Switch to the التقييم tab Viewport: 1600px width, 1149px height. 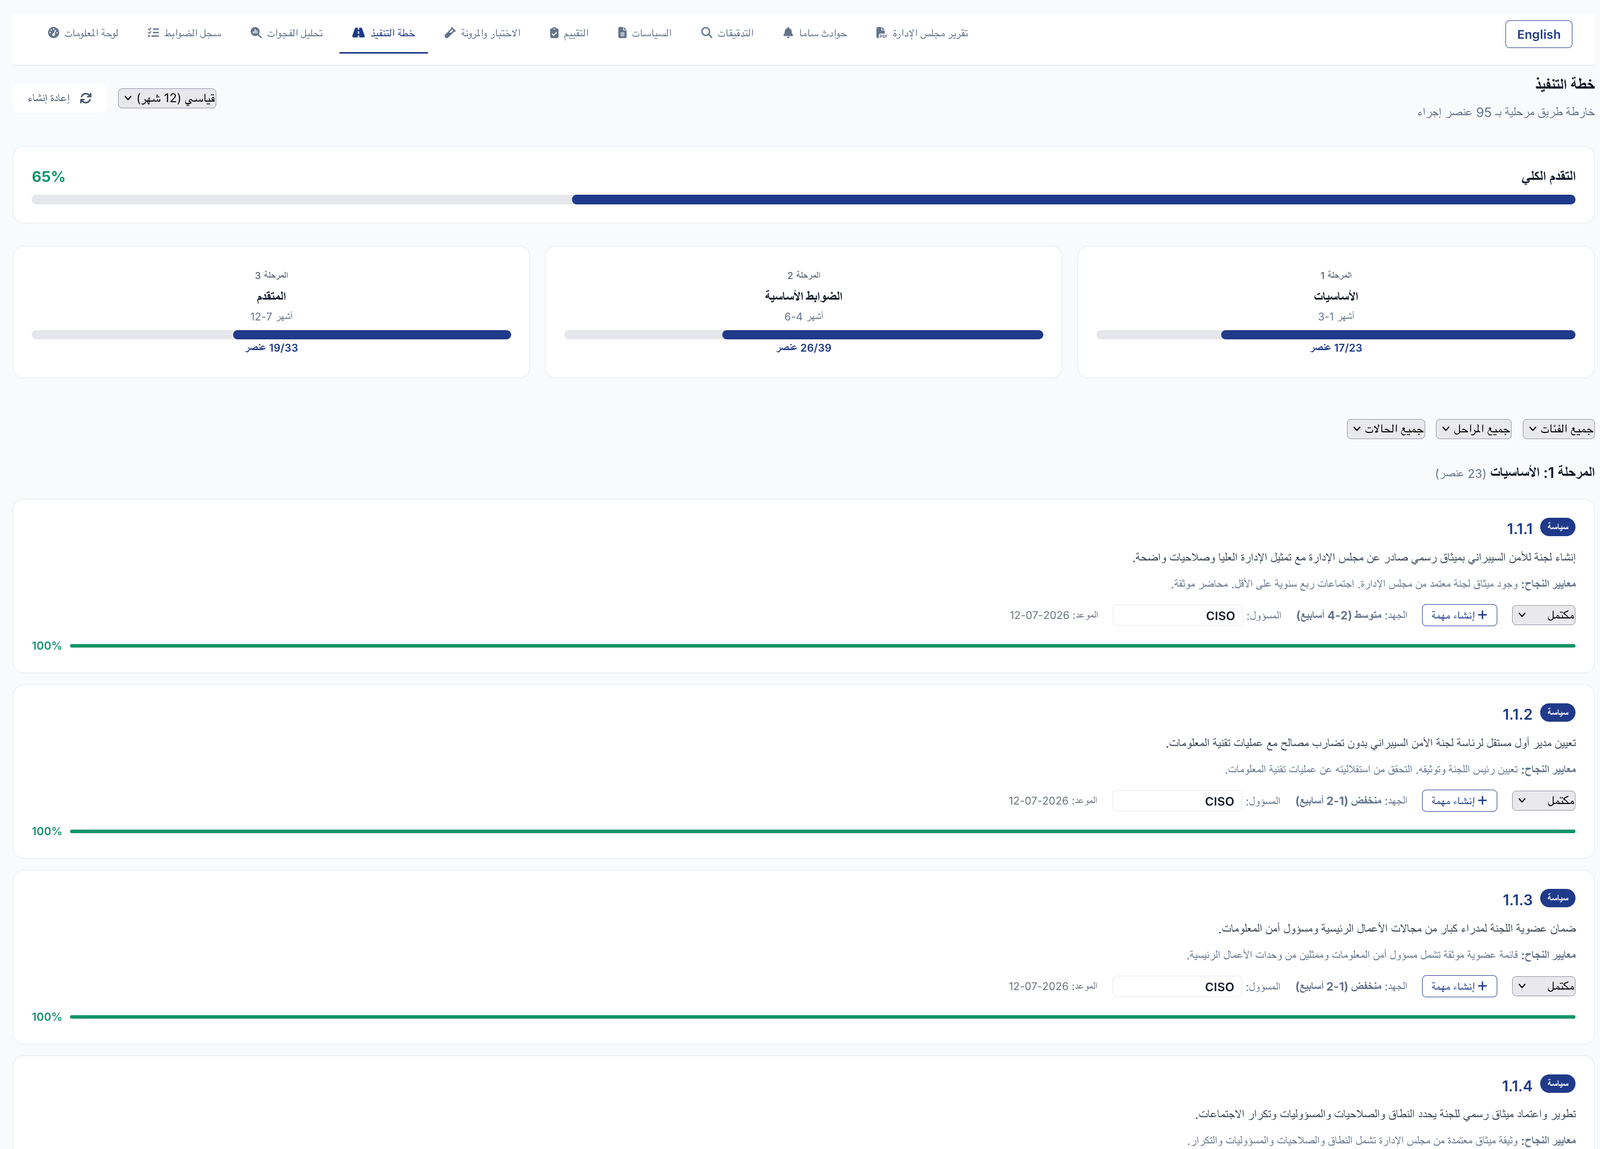tap(570, 31)
